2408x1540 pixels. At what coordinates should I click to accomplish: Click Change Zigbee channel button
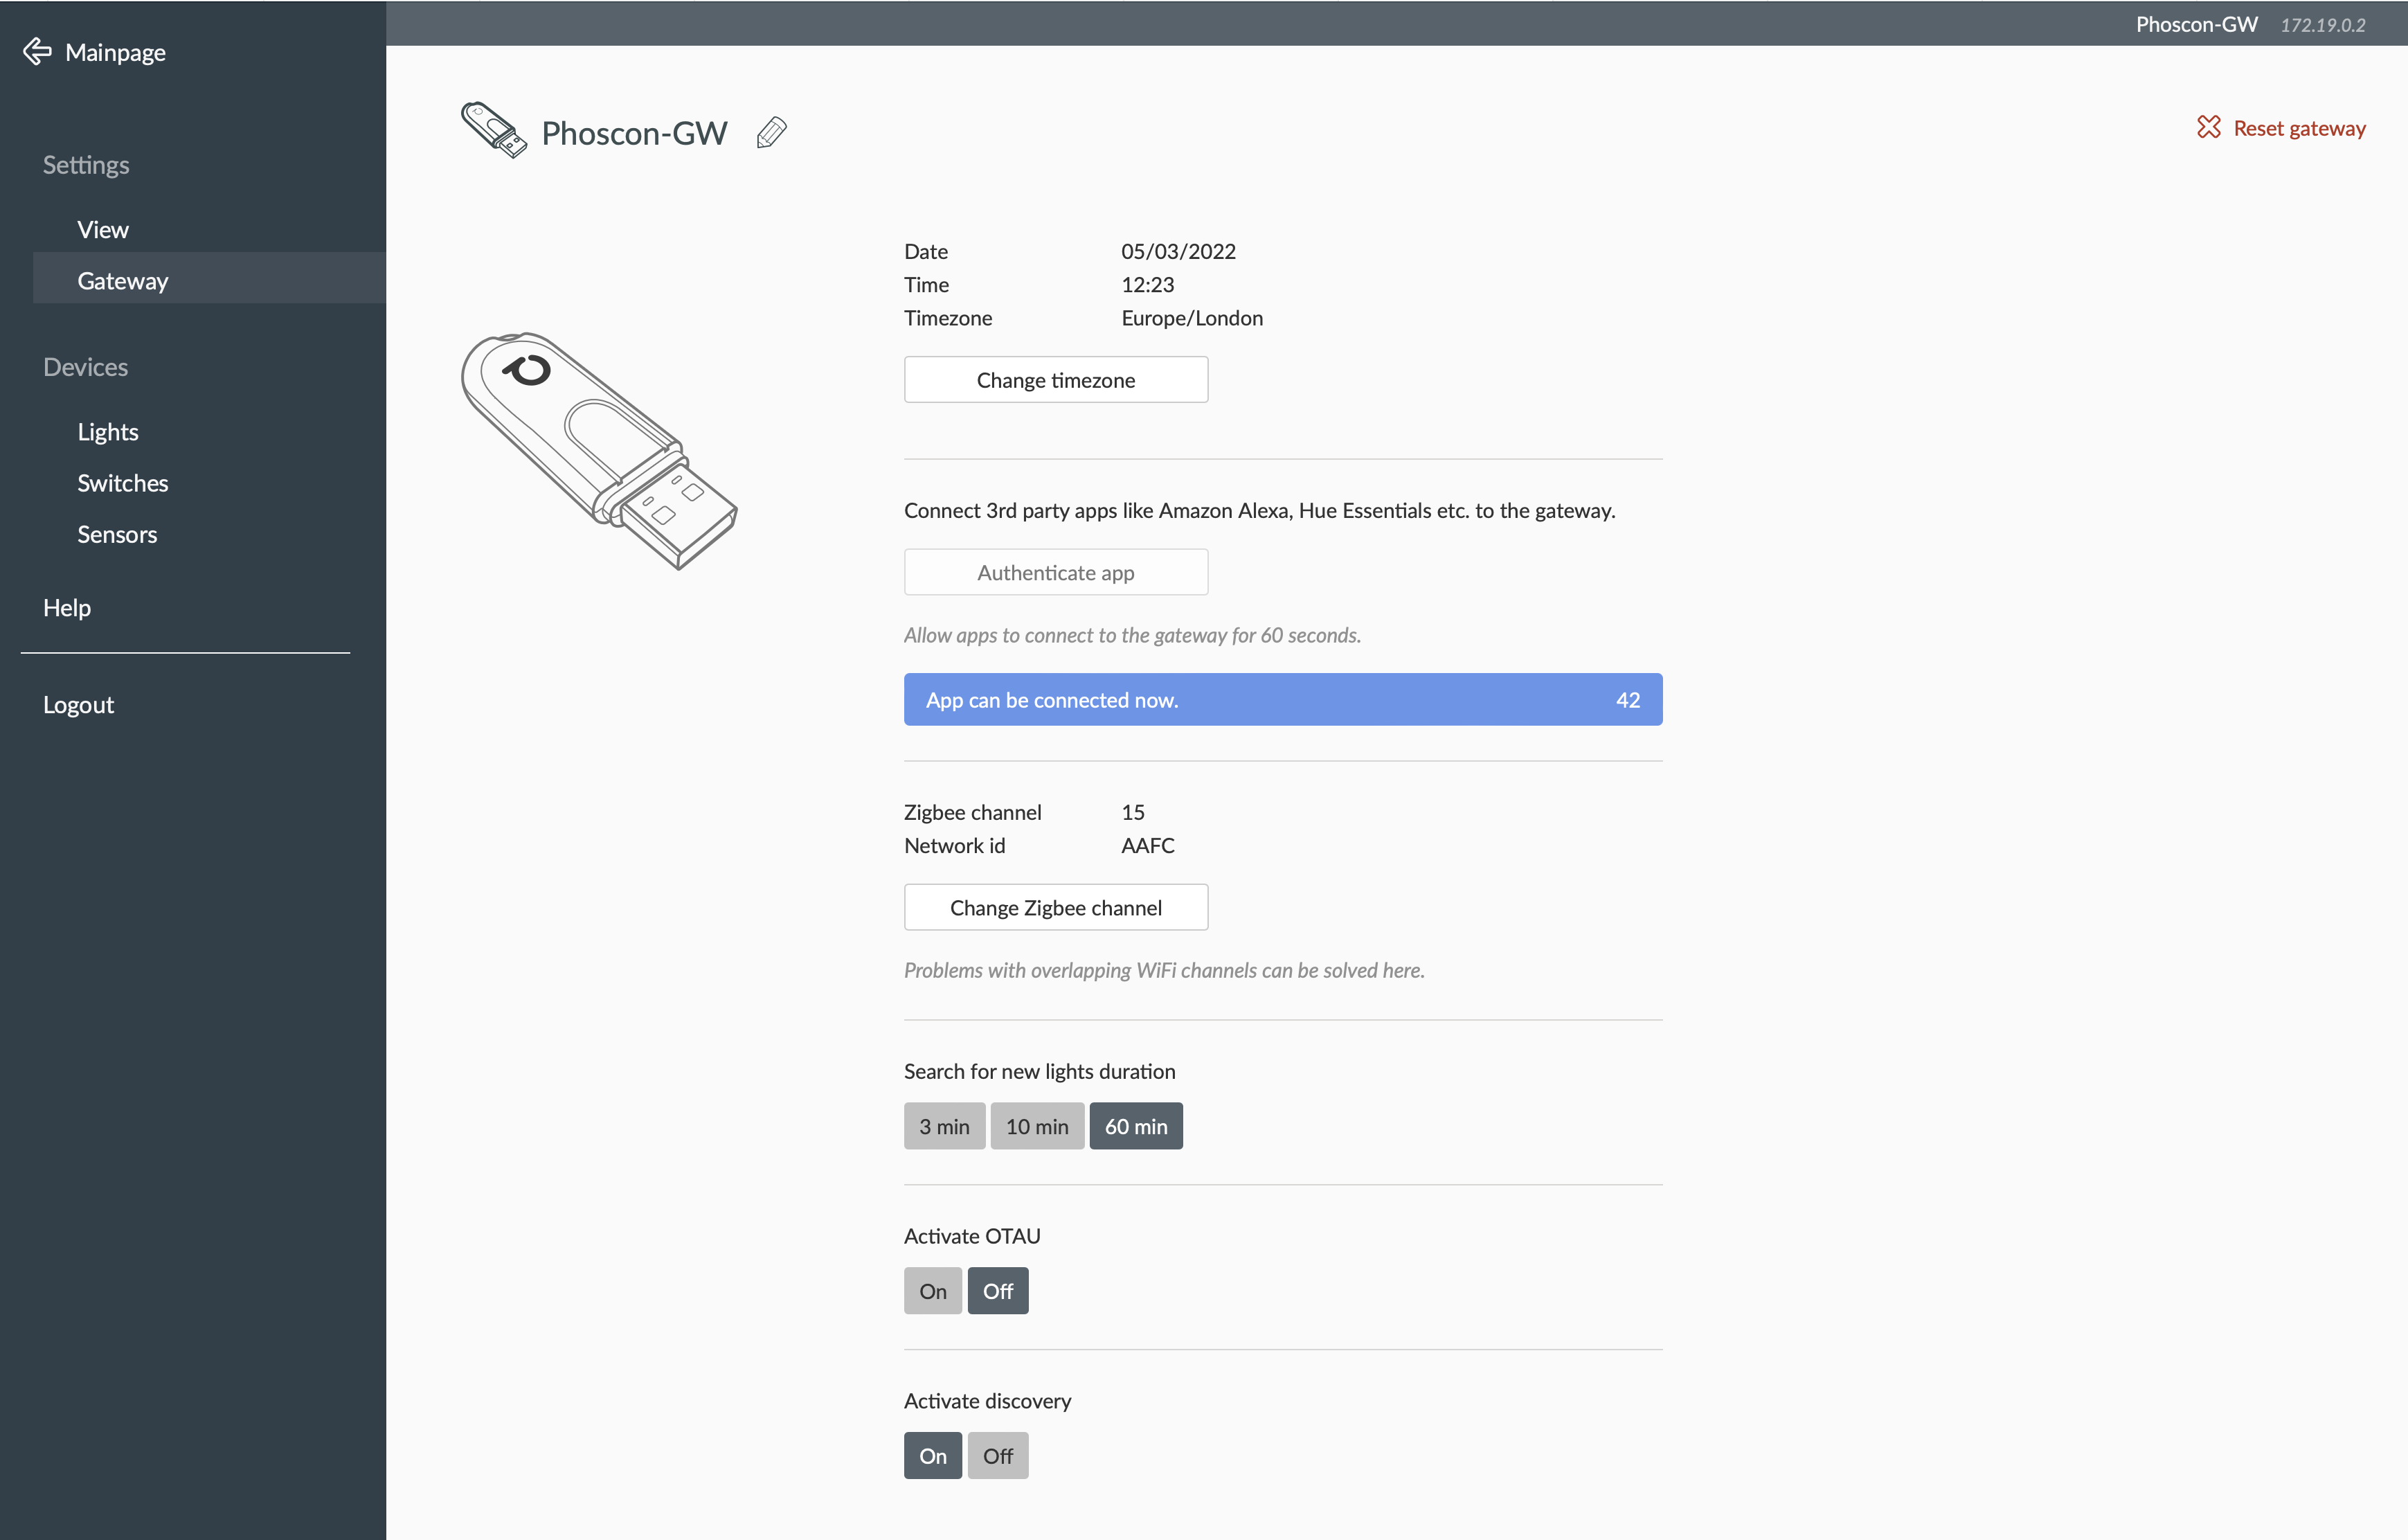[1057, 906]
